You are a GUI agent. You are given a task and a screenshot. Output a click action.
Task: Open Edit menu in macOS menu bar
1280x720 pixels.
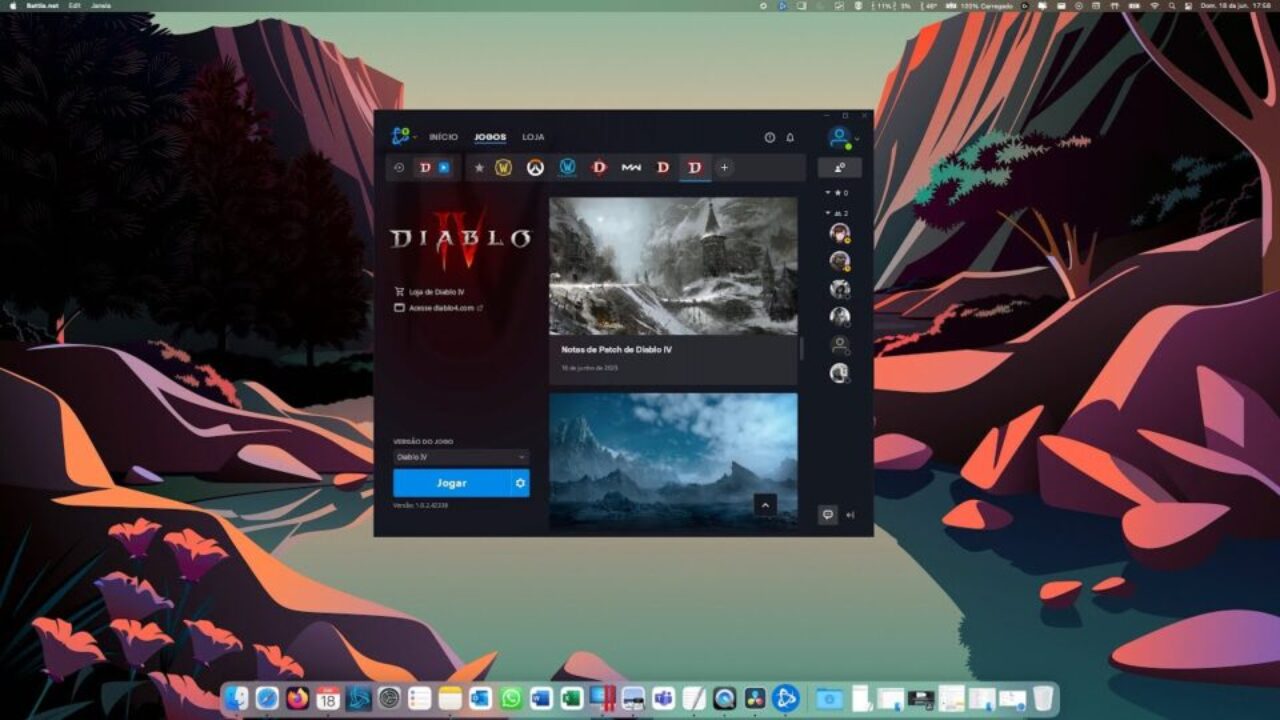[x=75, y=5]
